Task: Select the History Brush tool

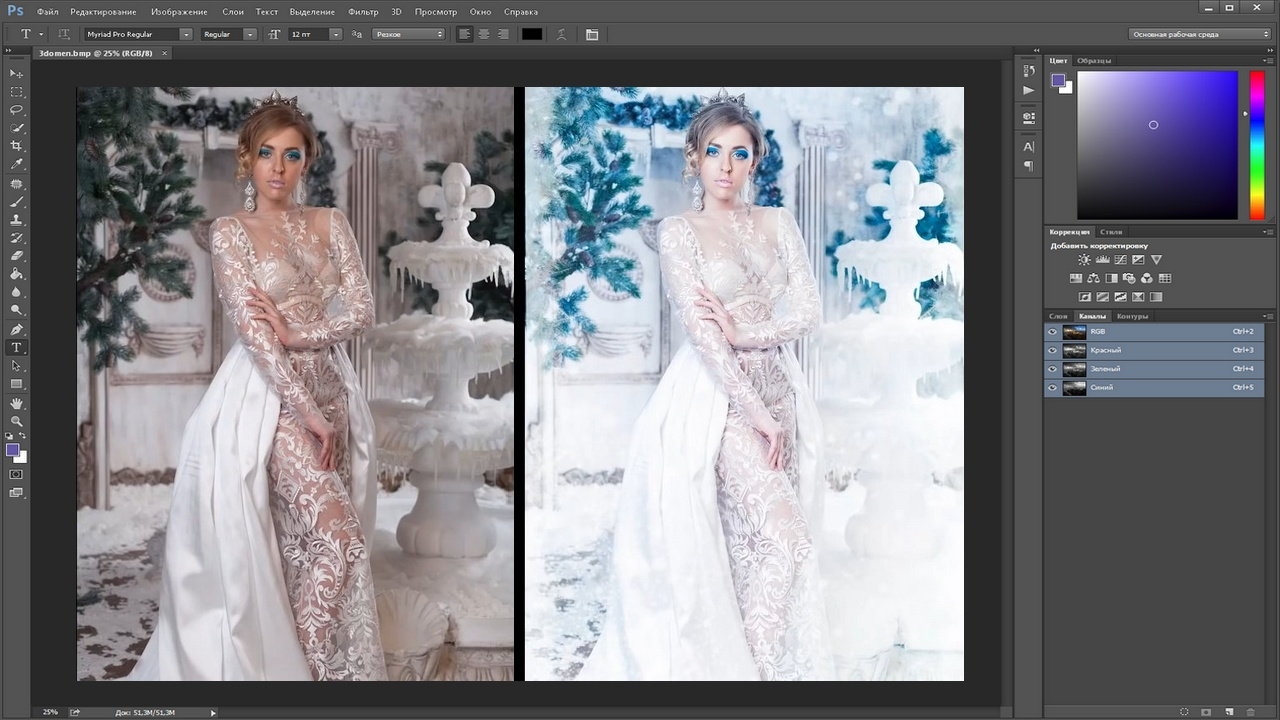Action: click(16, 238)
